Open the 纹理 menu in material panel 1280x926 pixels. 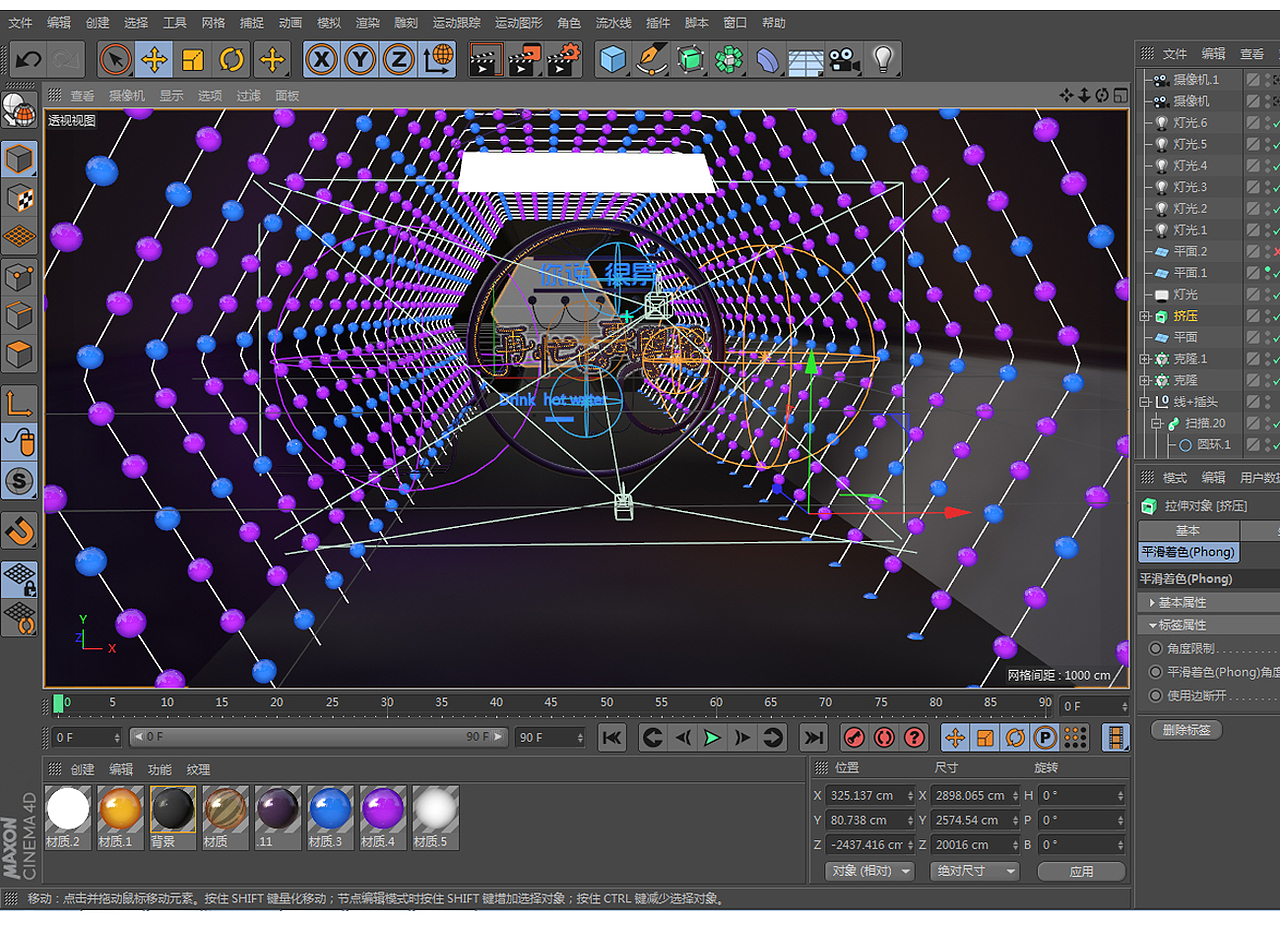point(198,770)
